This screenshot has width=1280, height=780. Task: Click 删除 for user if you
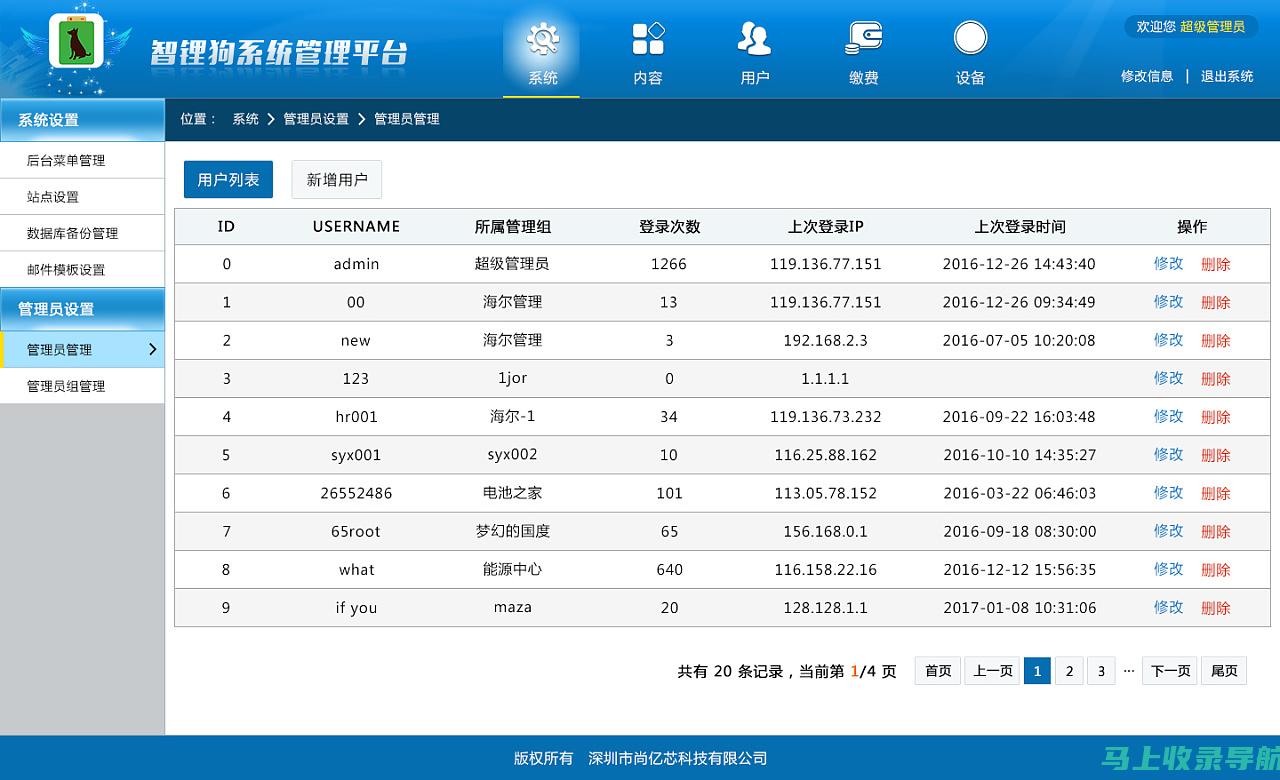1215,607
